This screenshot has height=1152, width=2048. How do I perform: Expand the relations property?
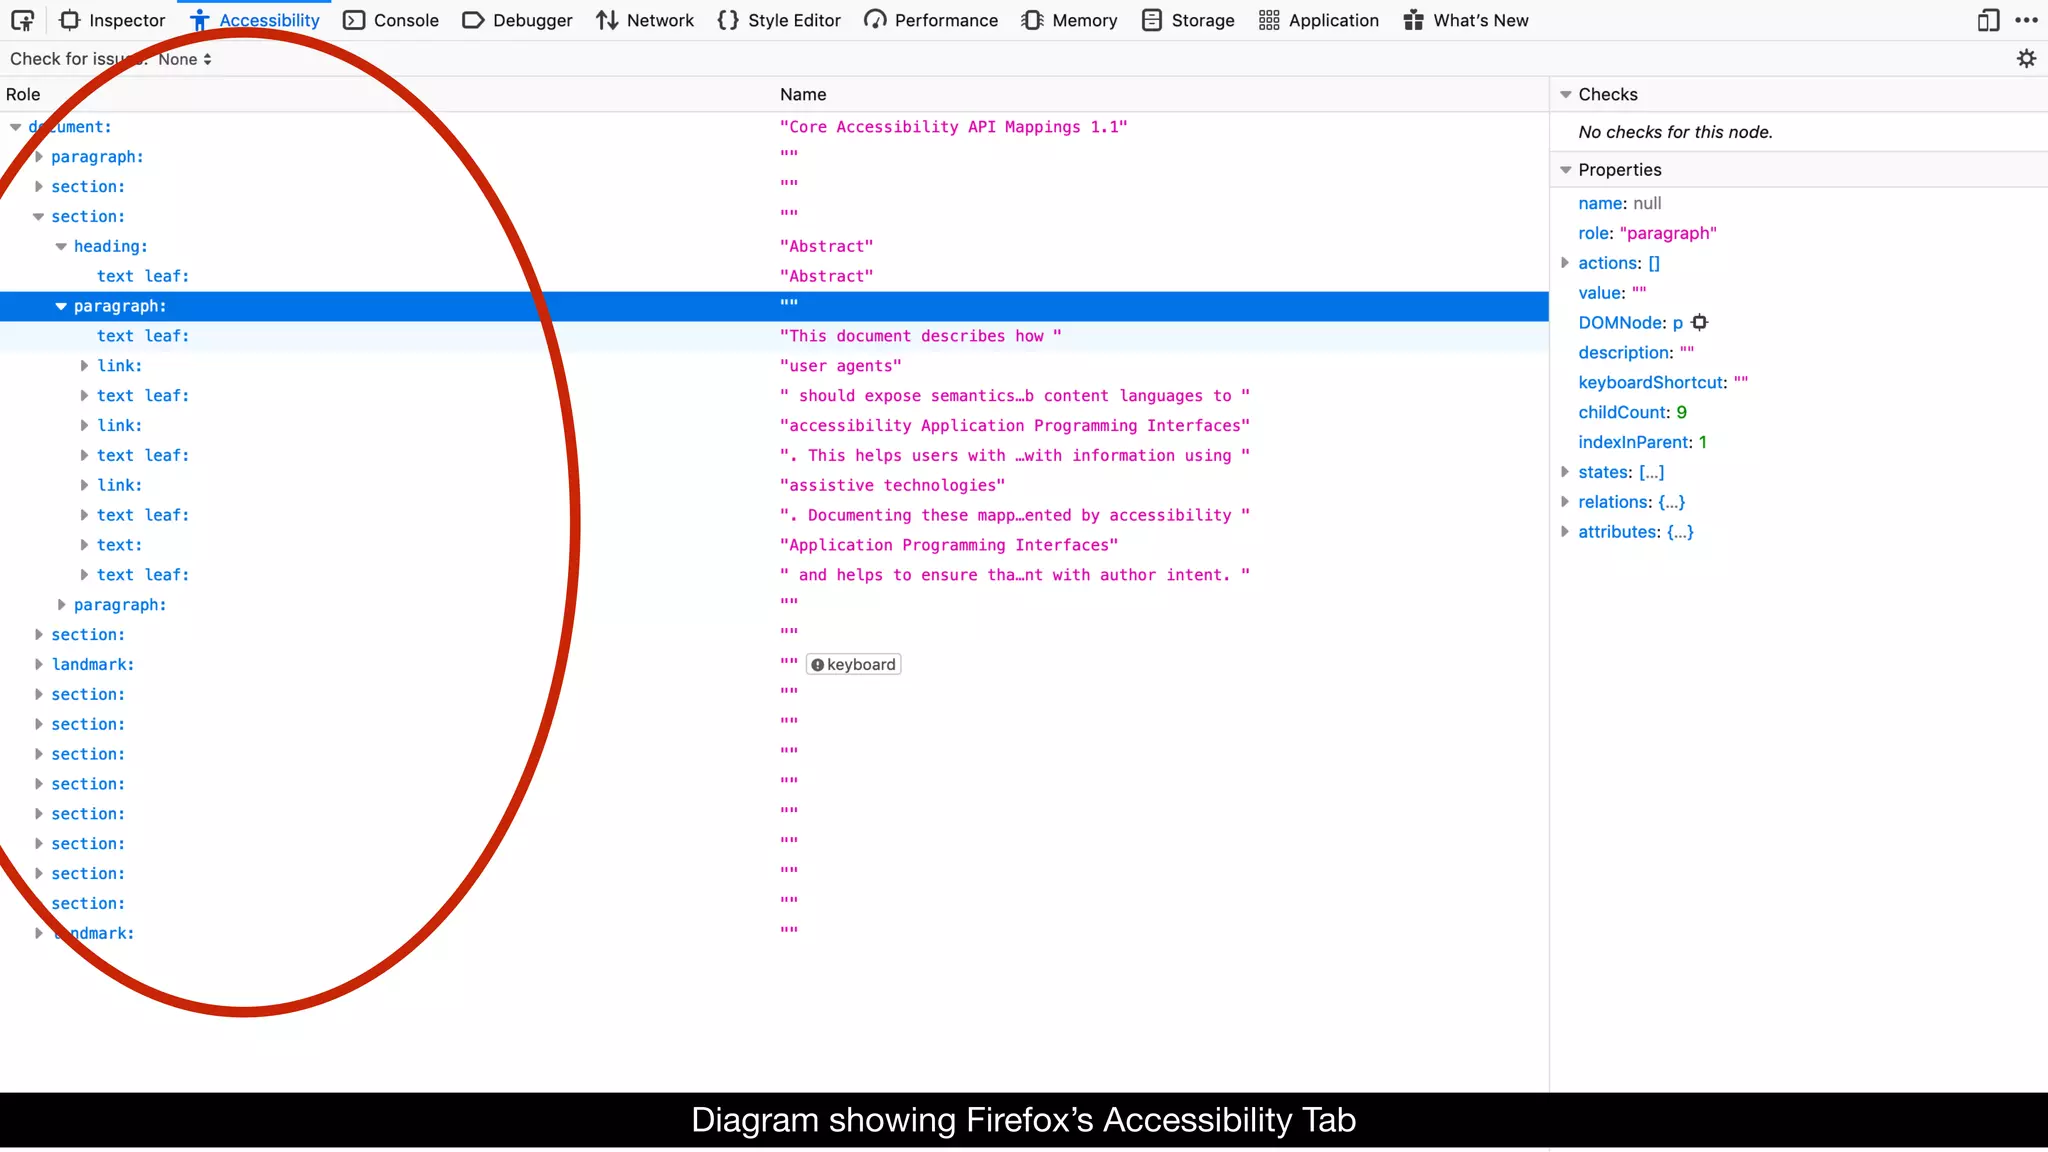point(1565,502)
